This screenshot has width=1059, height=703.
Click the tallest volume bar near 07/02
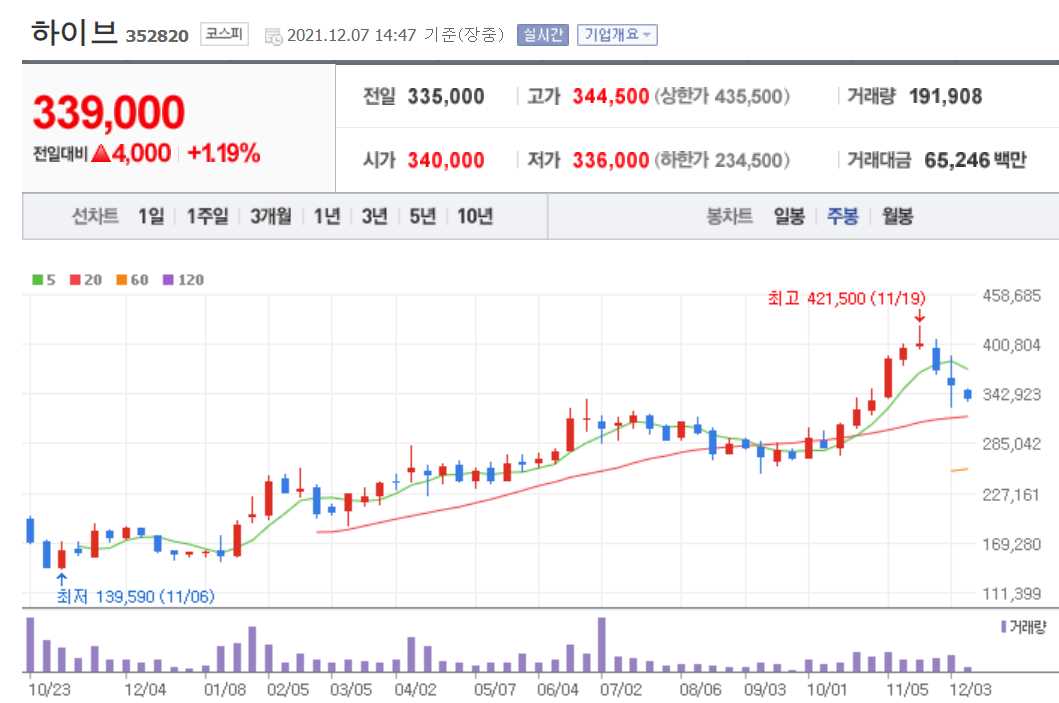click(602, 645)
